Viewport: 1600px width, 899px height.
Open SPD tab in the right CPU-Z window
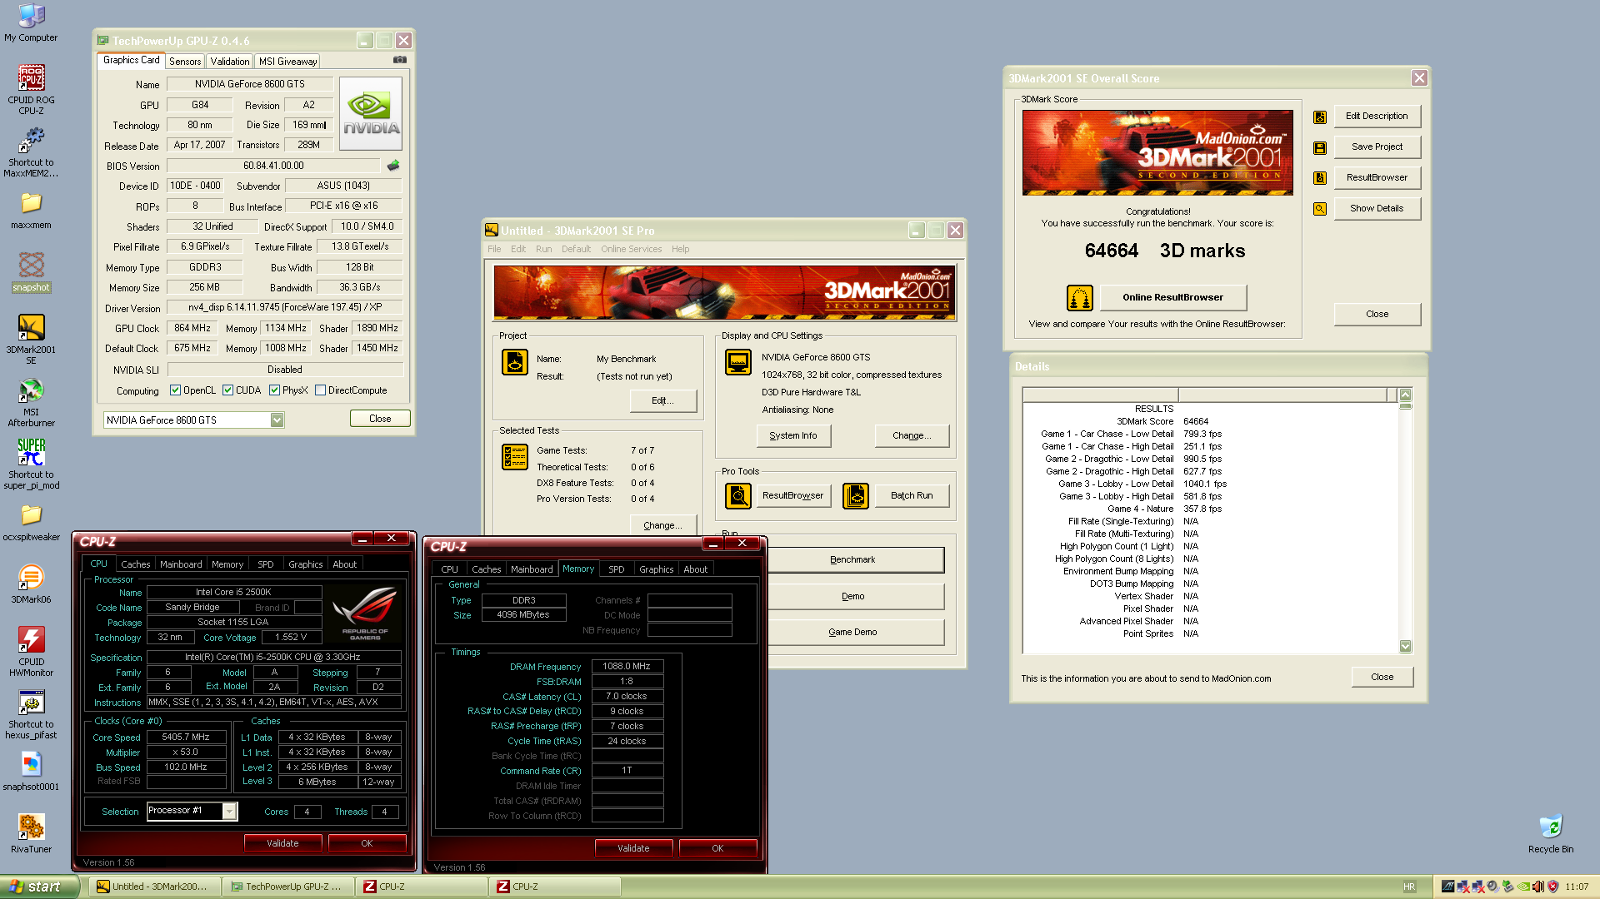pos(616,569)
